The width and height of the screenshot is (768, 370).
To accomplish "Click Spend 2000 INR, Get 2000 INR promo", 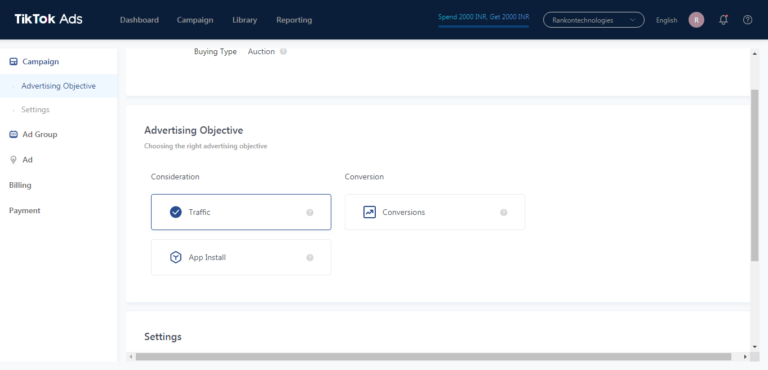I will click(484, 17).
